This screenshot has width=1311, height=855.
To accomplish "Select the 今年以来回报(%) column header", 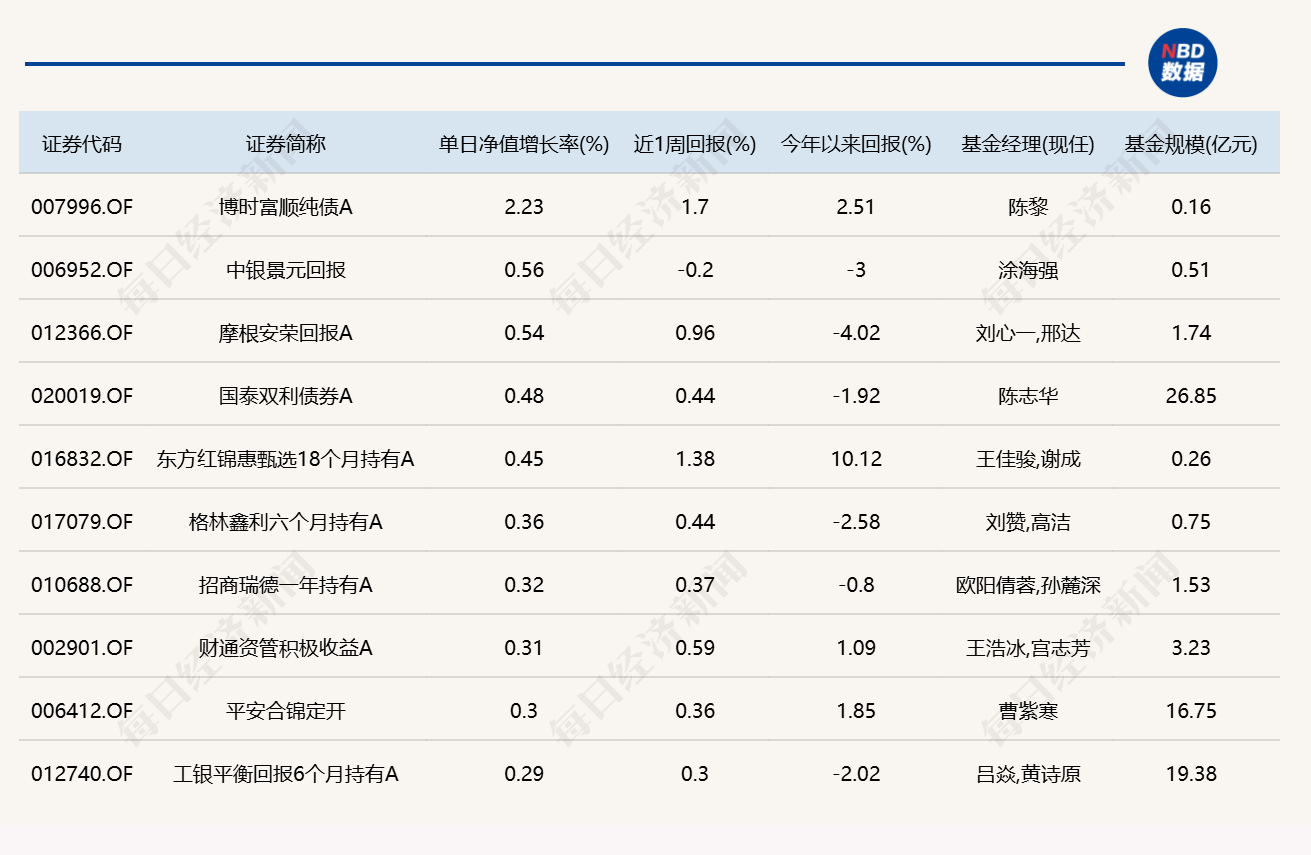I will click(x=856, y=144).
